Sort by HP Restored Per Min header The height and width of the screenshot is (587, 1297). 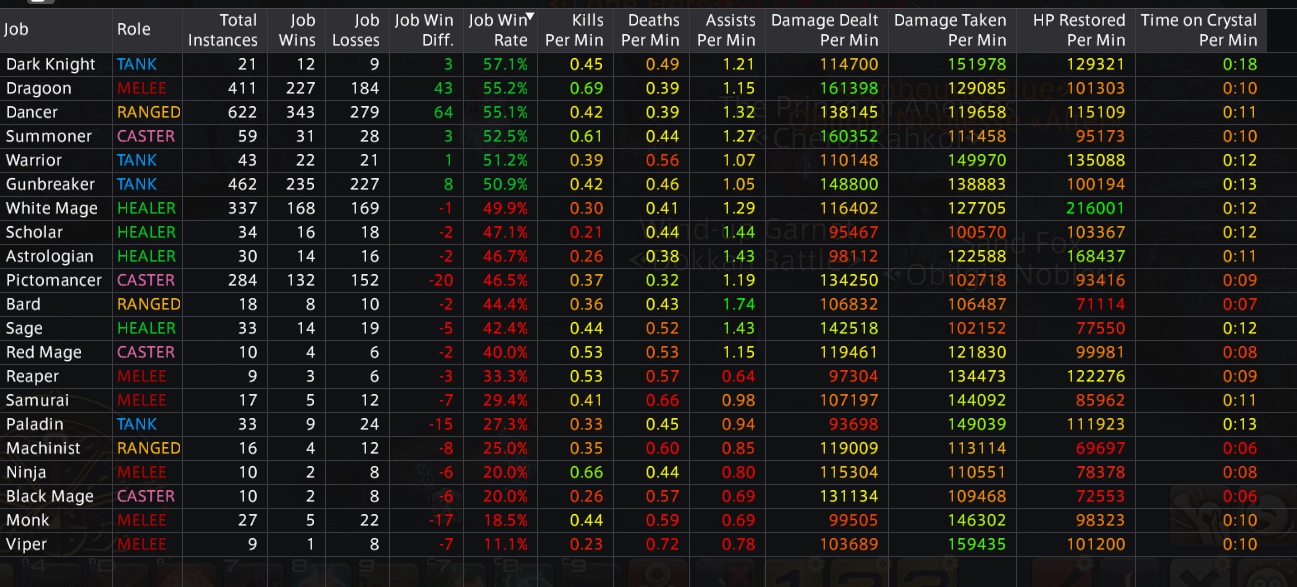point(1079,30)
